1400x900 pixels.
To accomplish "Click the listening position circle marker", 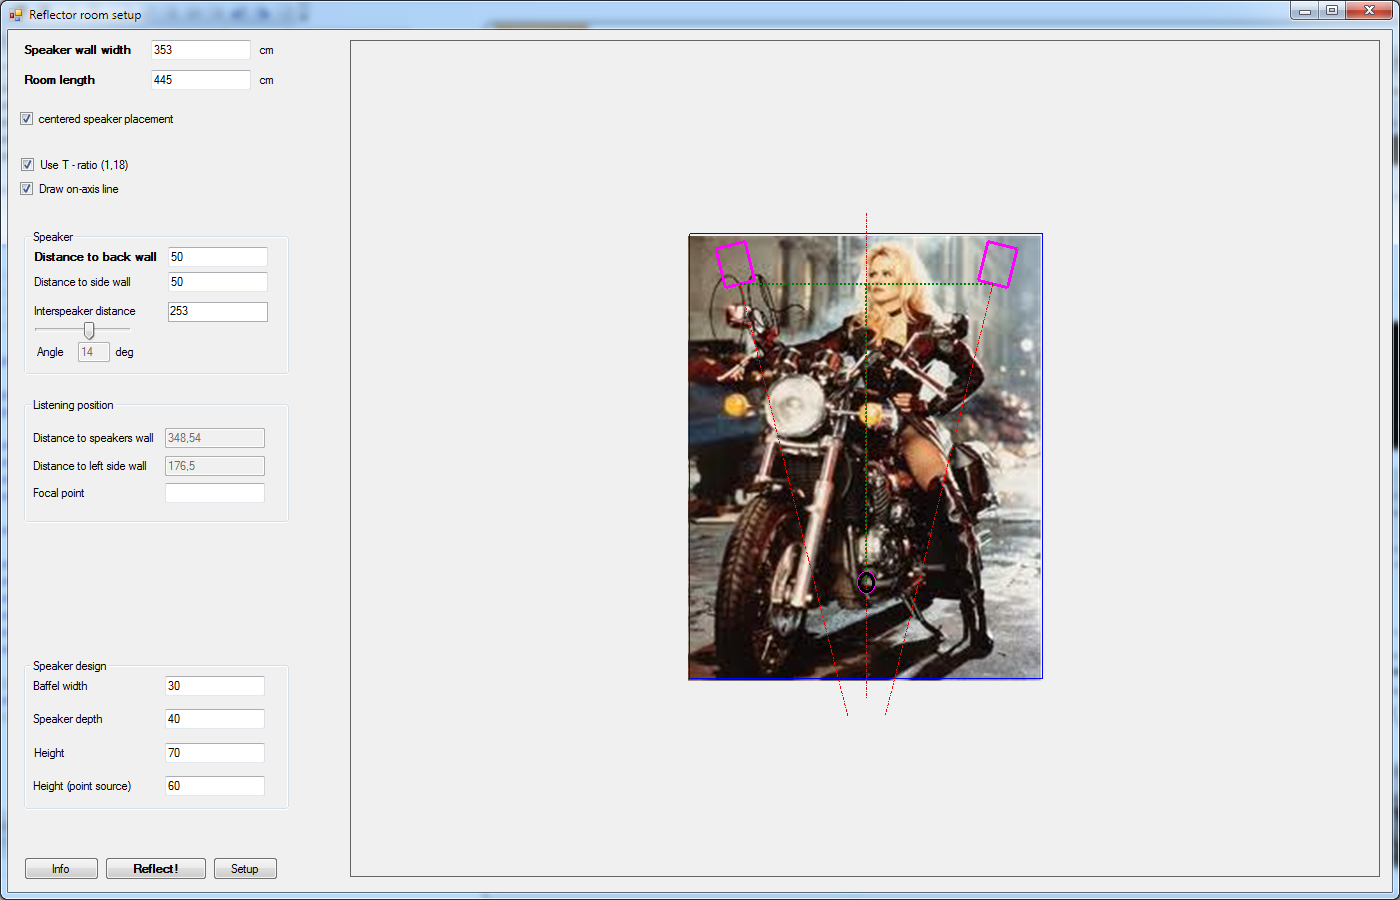I will pos(867,582).
